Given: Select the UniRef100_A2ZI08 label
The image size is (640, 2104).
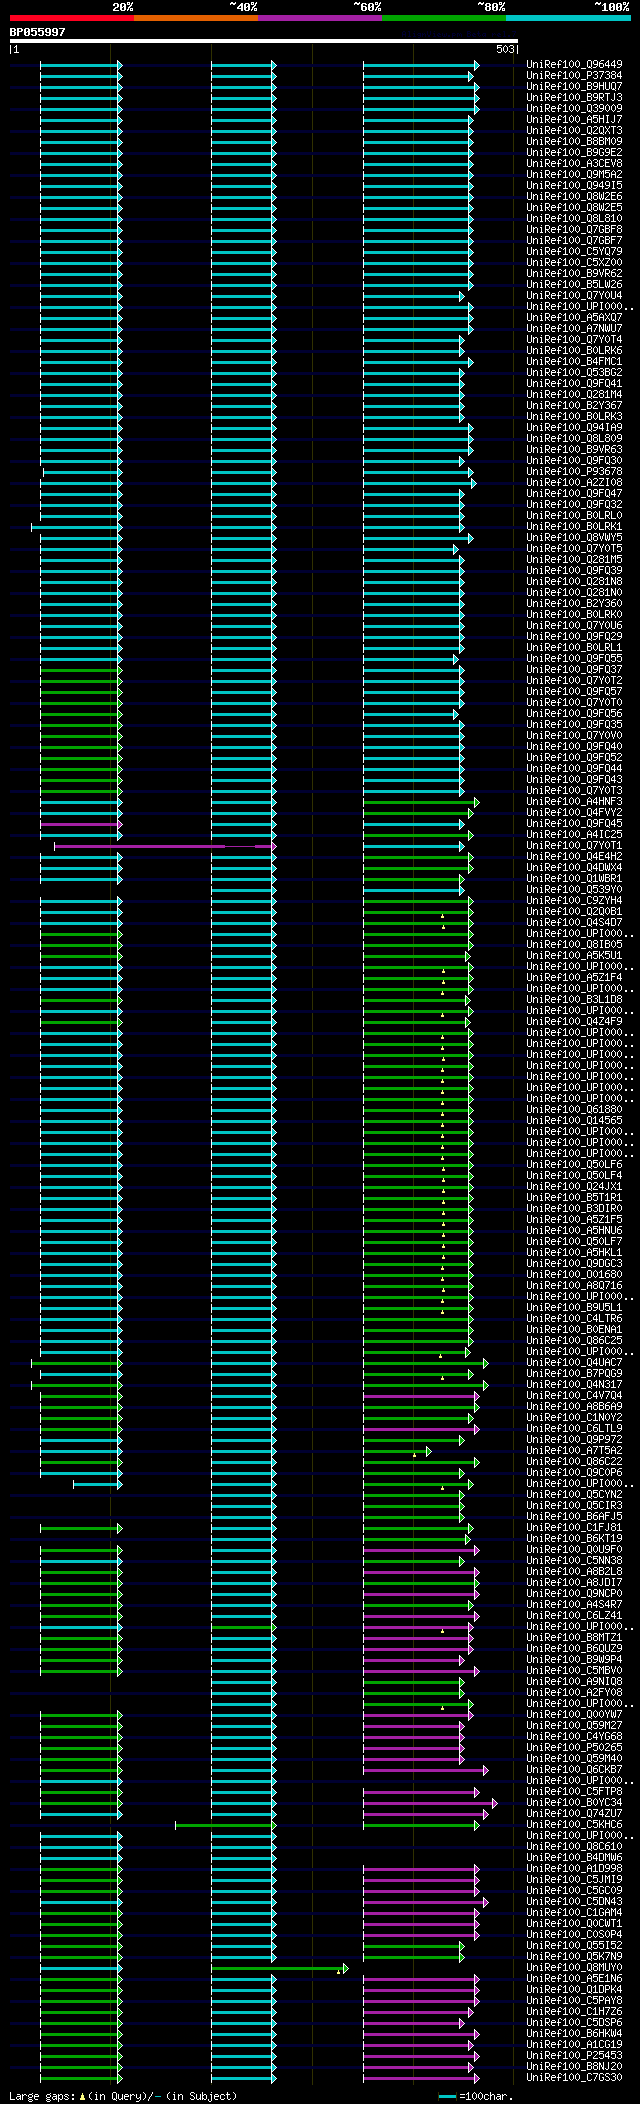Looking at the screenshot, I should 574,483.
